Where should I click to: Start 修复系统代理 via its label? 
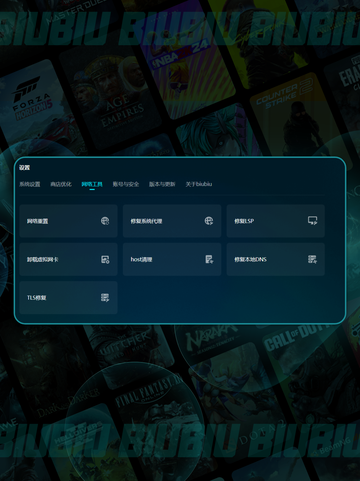tap(146, 221)
